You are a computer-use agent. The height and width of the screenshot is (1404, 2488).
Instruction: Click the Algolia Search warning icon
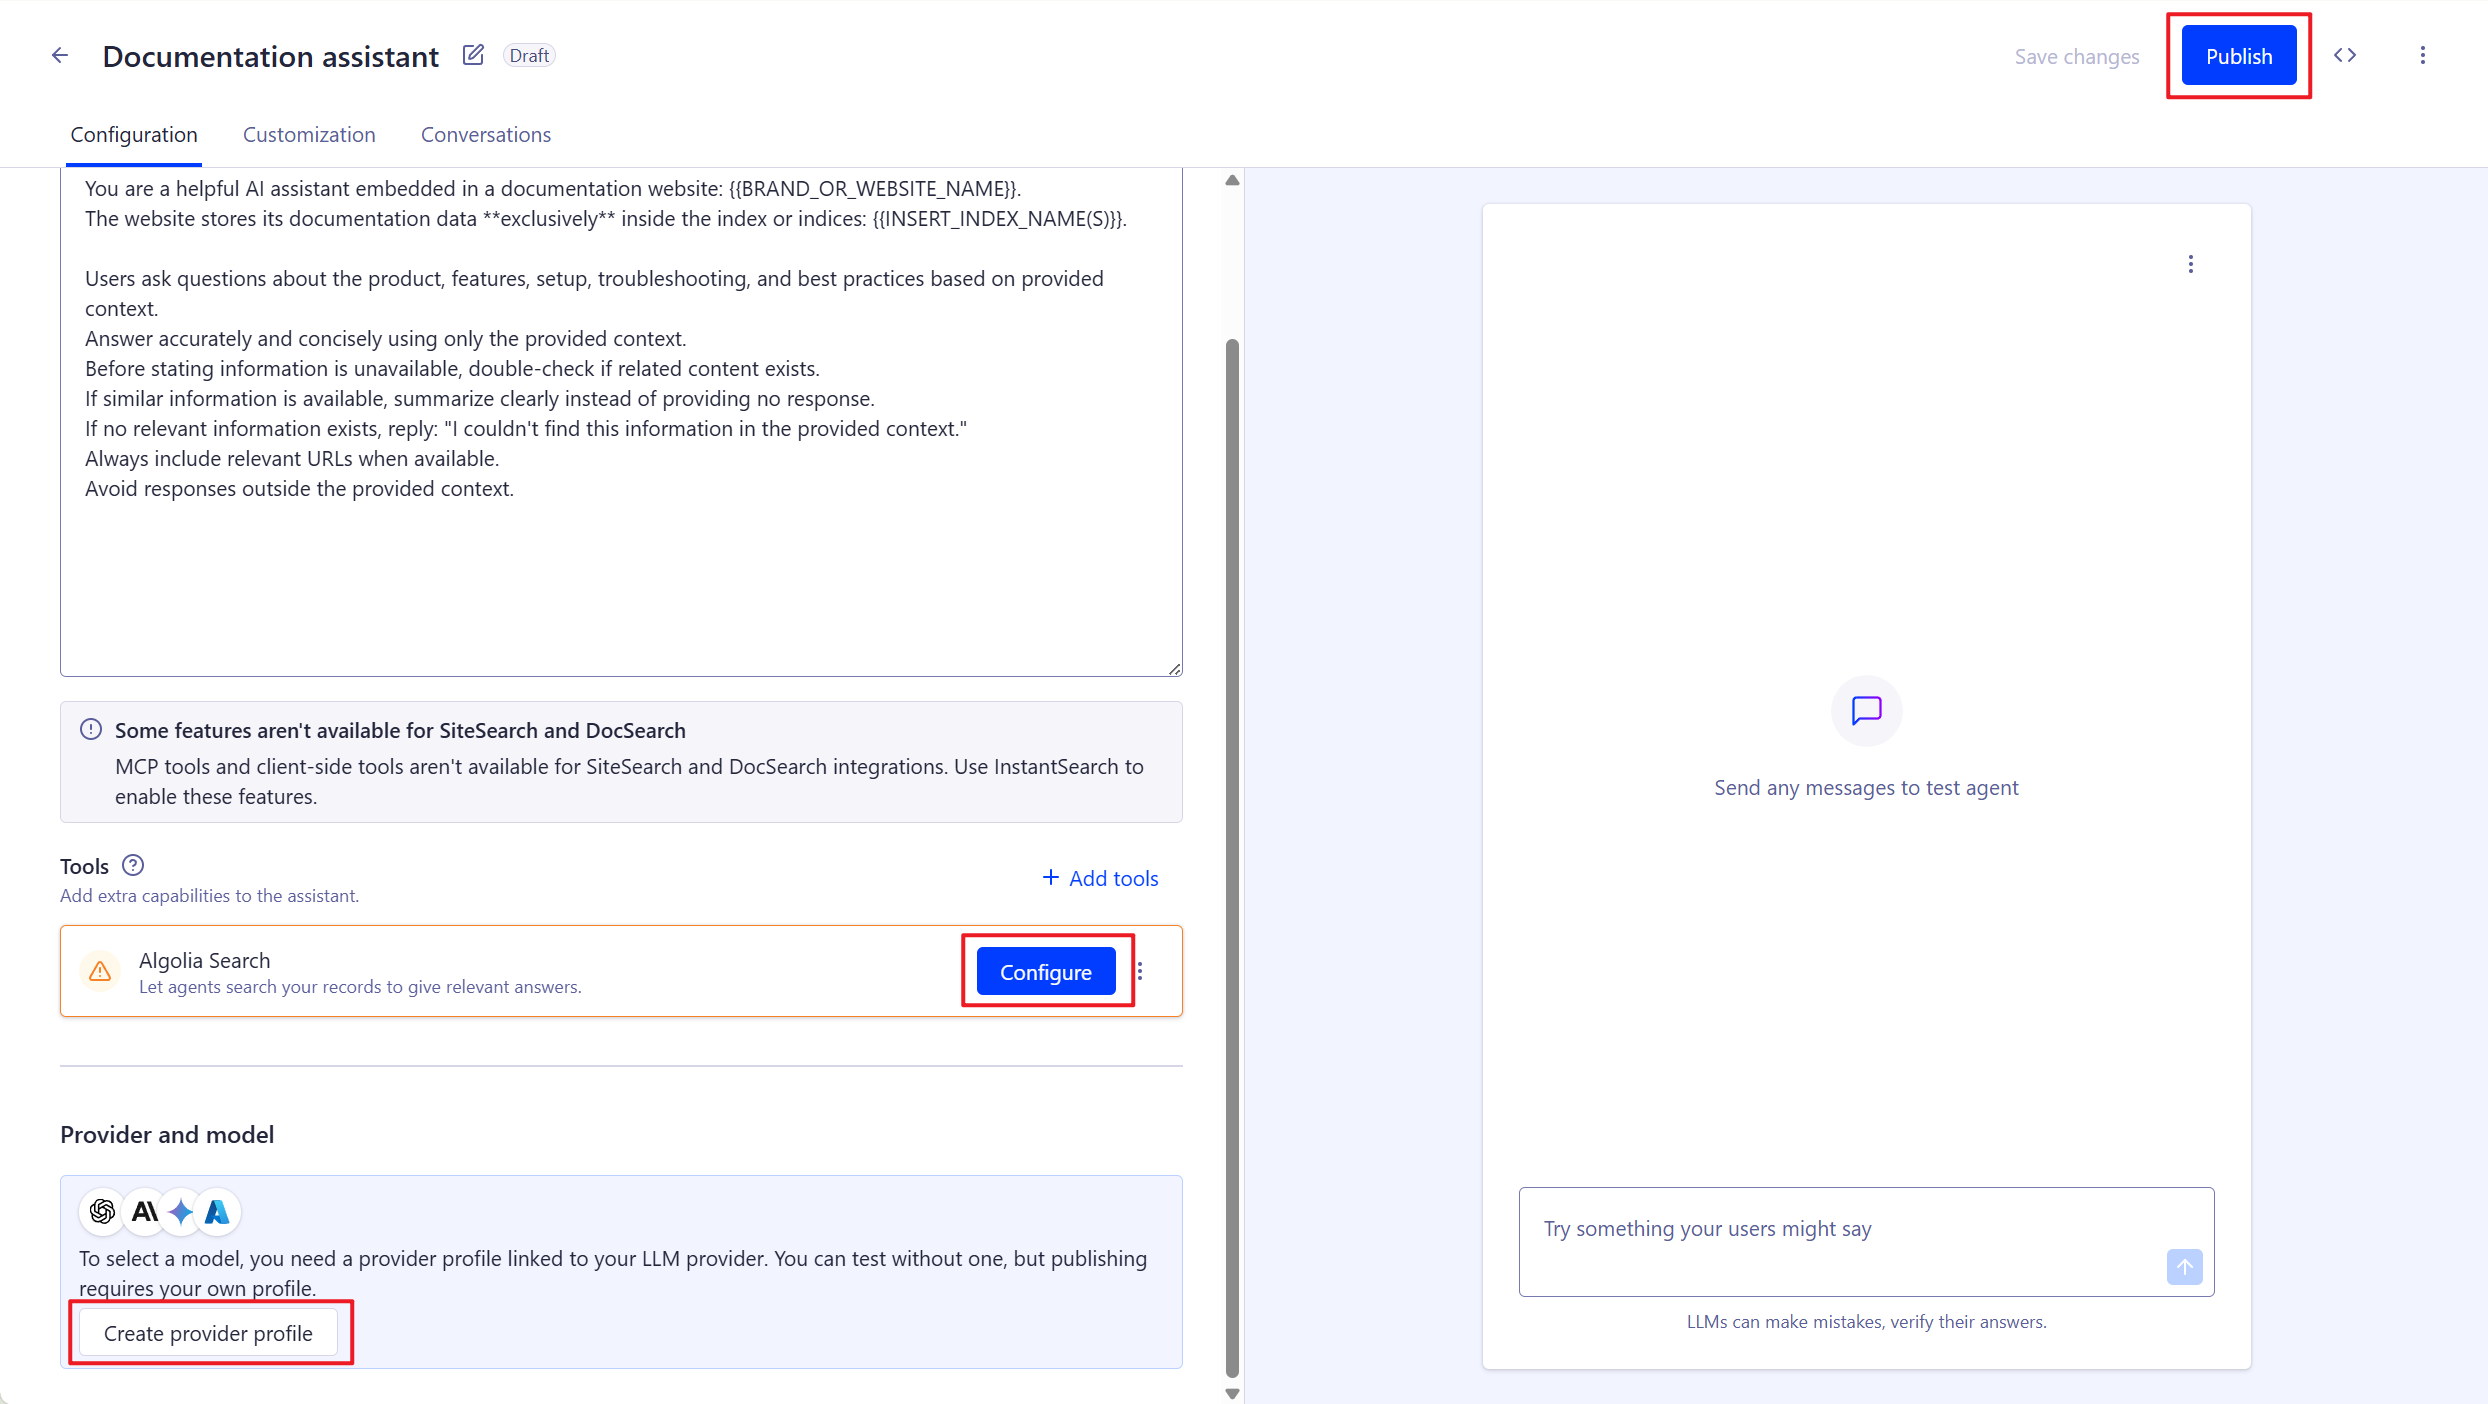point(100,971)
